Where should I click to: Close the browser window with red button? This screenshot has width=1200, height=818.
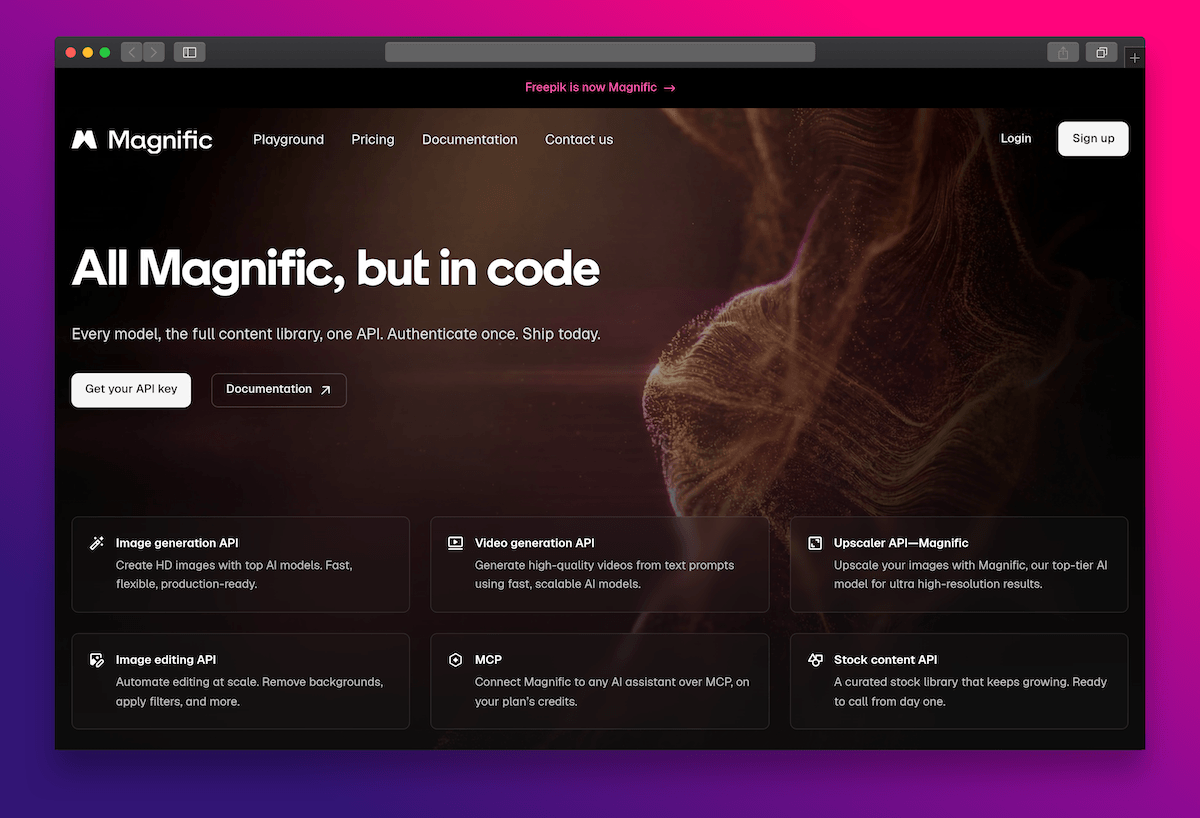coord(71,52)
